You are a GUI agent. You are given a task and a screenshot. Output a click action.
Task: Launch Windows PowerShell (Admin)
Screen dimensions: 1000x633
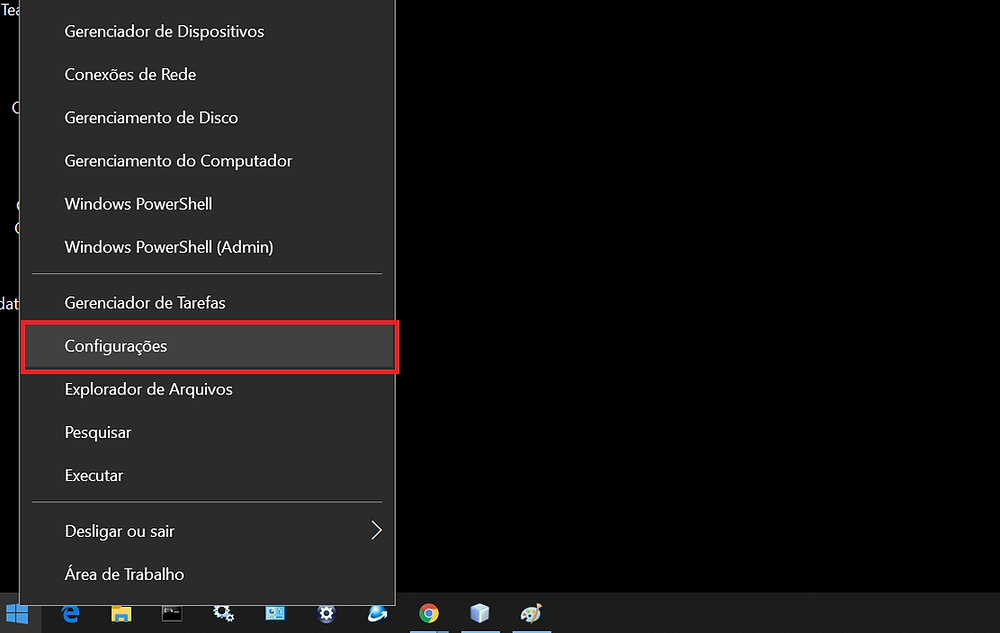click(x=207, y=247)
